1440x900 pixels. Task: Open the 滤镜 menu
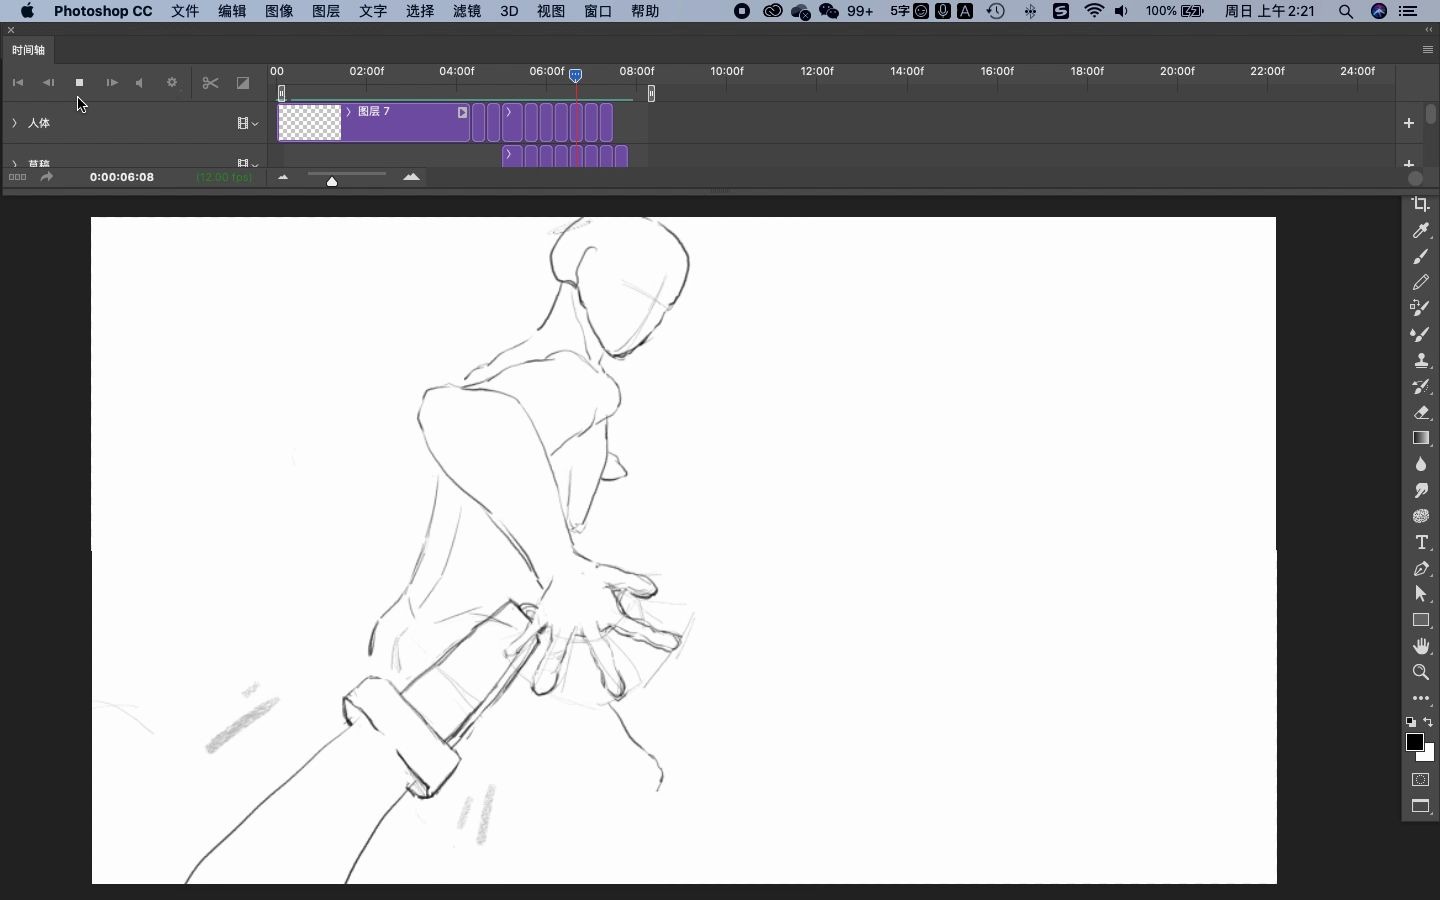[466, 11]
